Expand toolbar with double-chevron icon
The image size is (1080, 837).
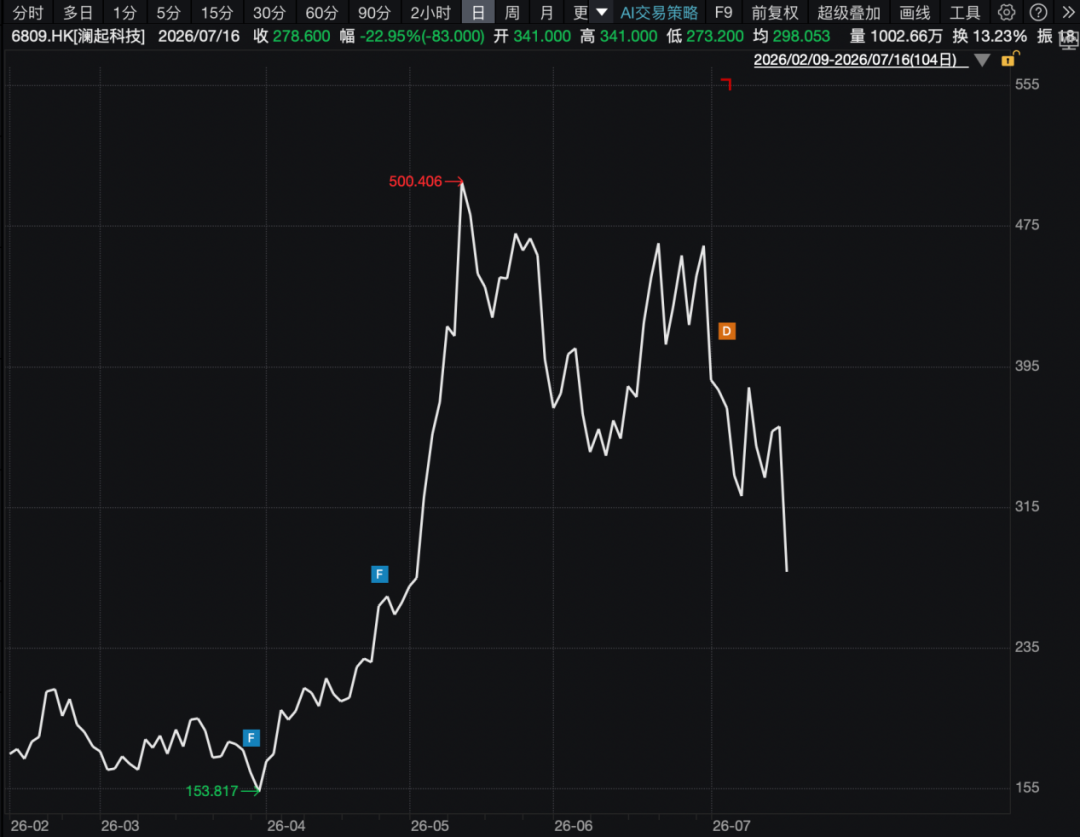[1068, 12]
